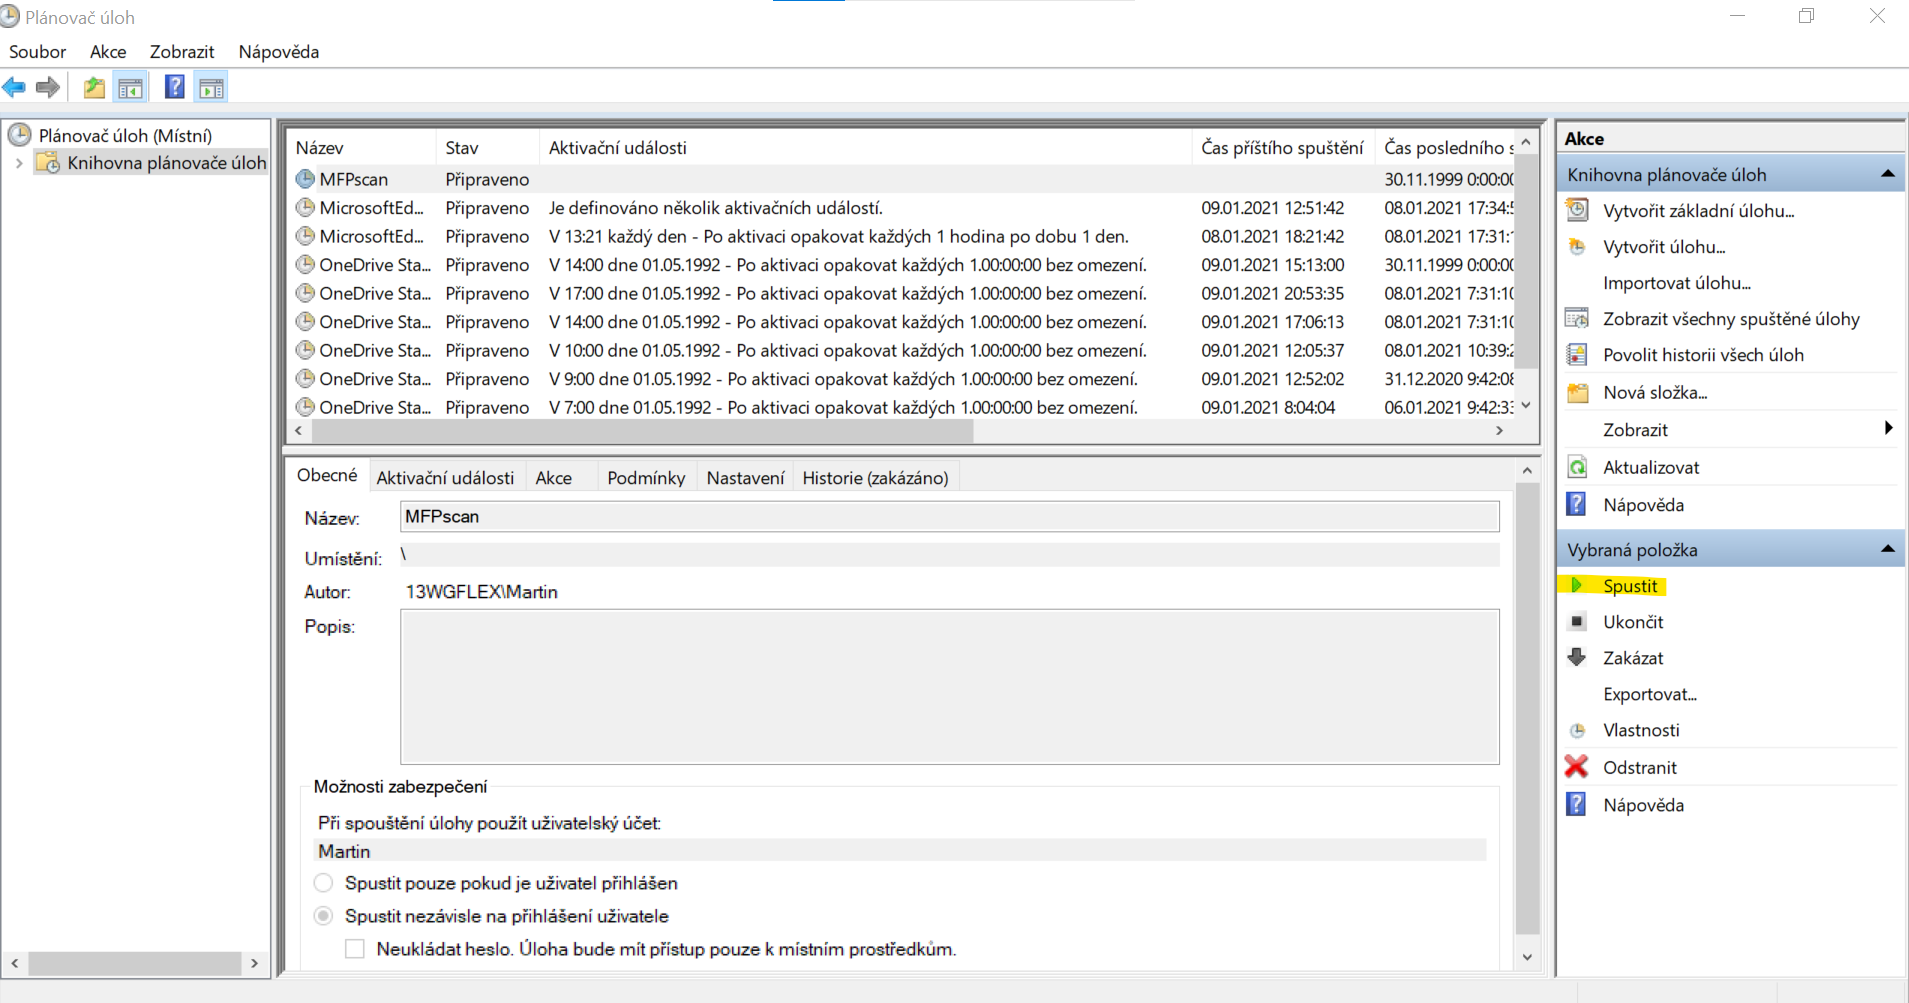The width and height of the screenshot is (1909, 1003).
Task: Select 'Spustit pouze pokud je uživatel přihlášen' radio
Action: point(323,883)
